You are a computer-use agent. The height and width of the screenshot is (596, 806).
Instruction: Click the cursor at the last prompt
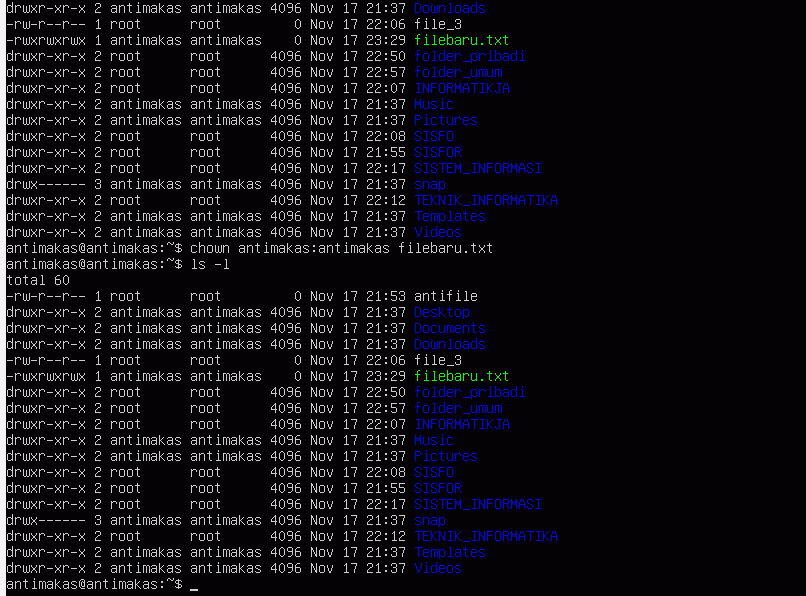click(194, 585)
